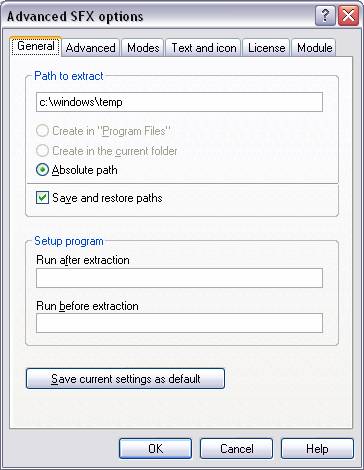Uncheck Save and restore paths checkbox
Screen dimensions: 364x470
[x=42, y=198]
